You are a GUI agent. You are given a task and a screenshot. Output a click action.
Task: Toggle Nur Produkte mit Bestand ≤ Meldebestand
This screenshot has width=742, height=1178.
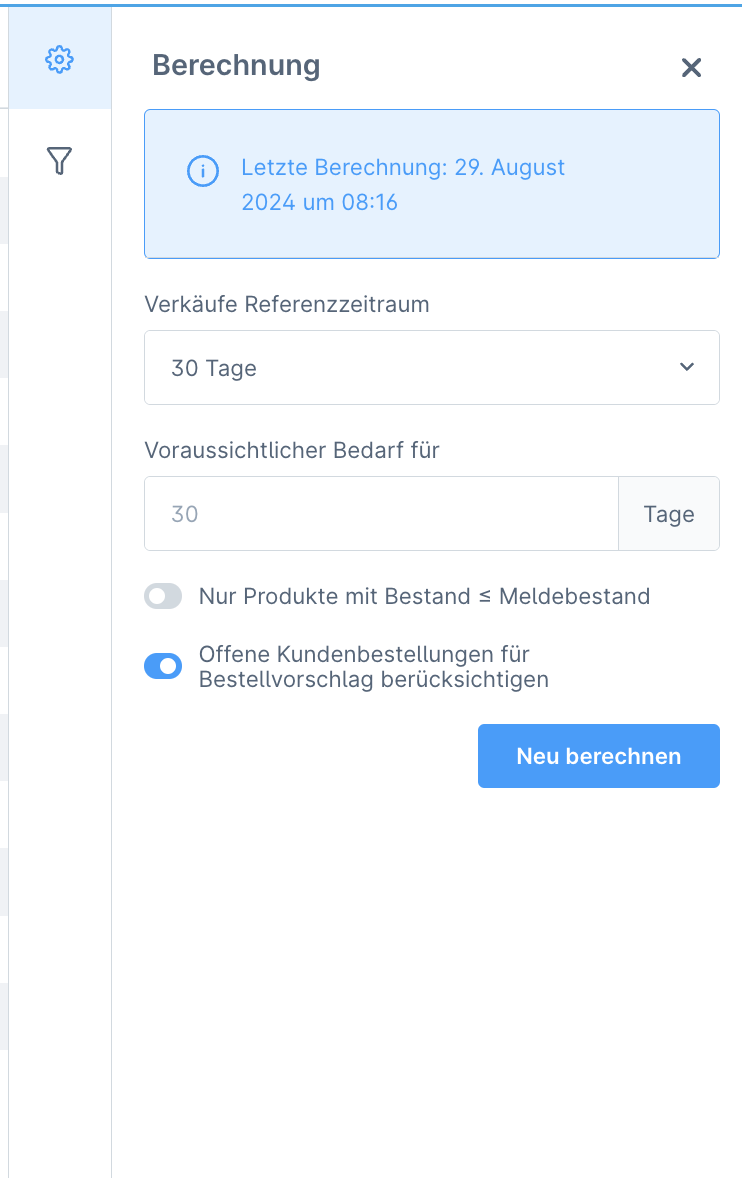(x=163, y=596)
